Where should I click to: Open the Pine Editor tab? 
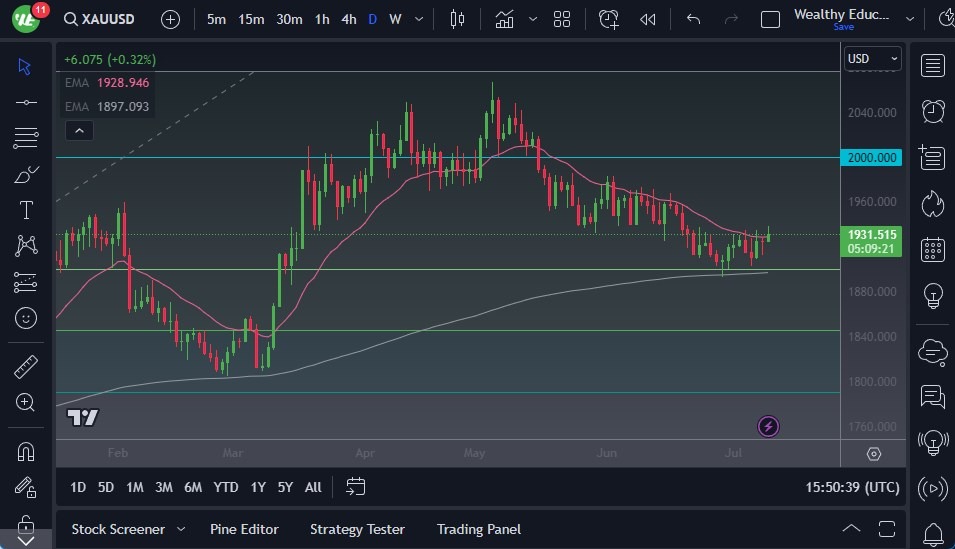tap(244, 530)
